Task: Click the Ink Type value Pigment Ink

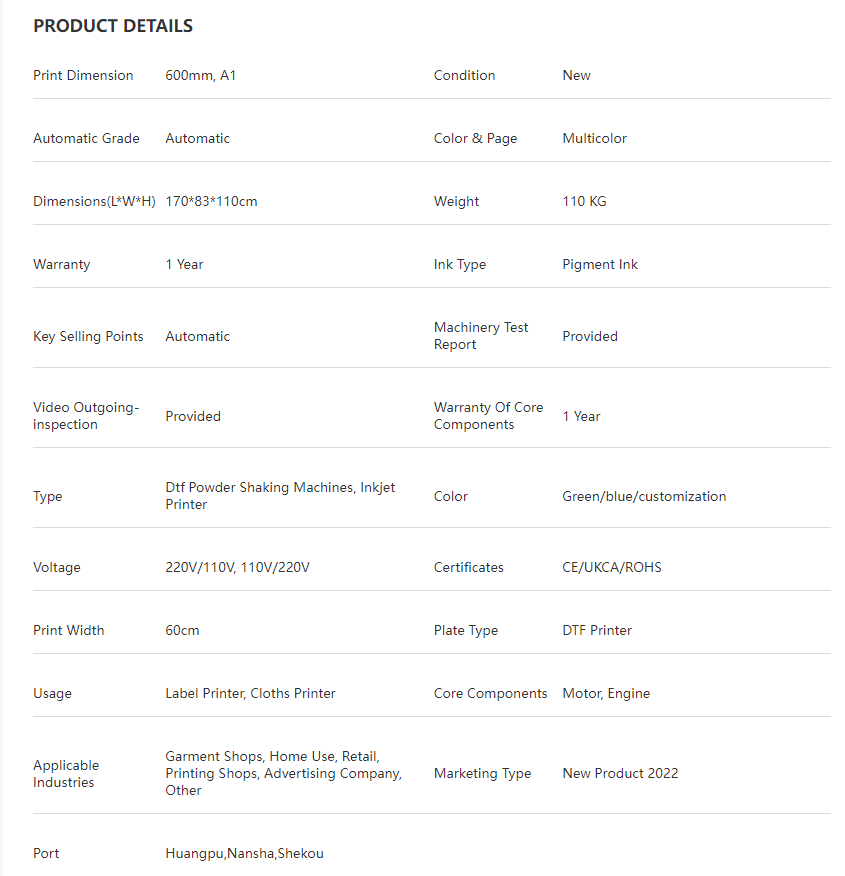Action: 600,264
